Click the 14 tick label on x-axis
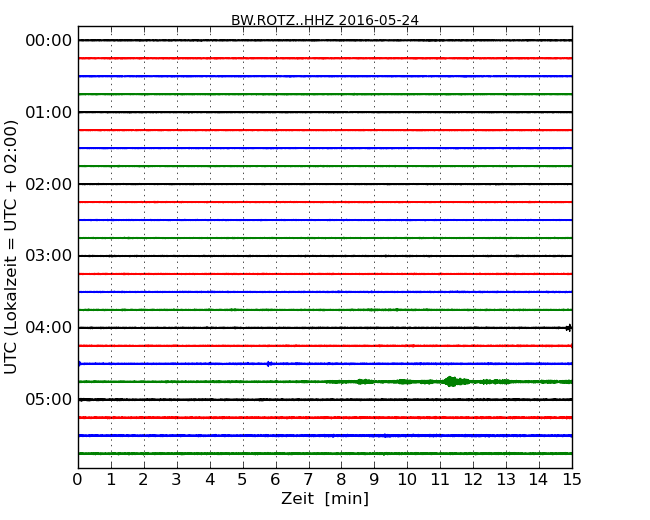The width and height of the screenshot is (650, 520). [539, 480]
